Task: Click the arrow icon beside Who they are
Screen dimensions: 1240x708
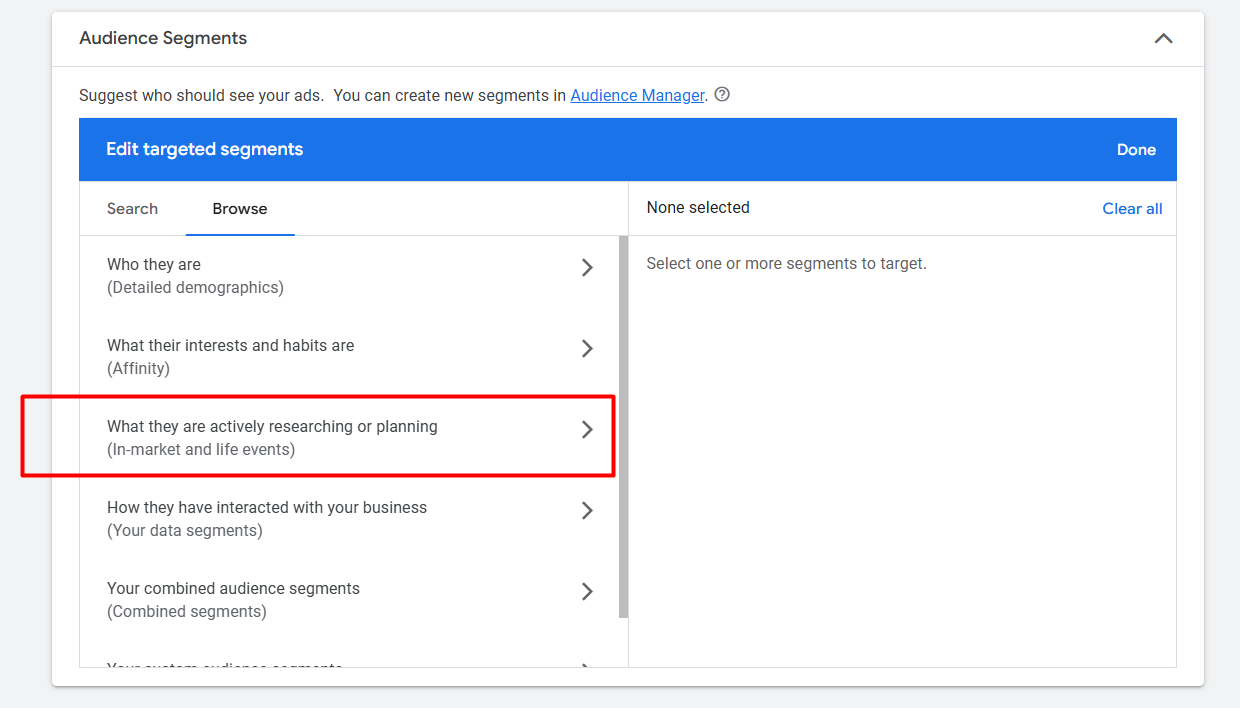Action: pos(587,268)
